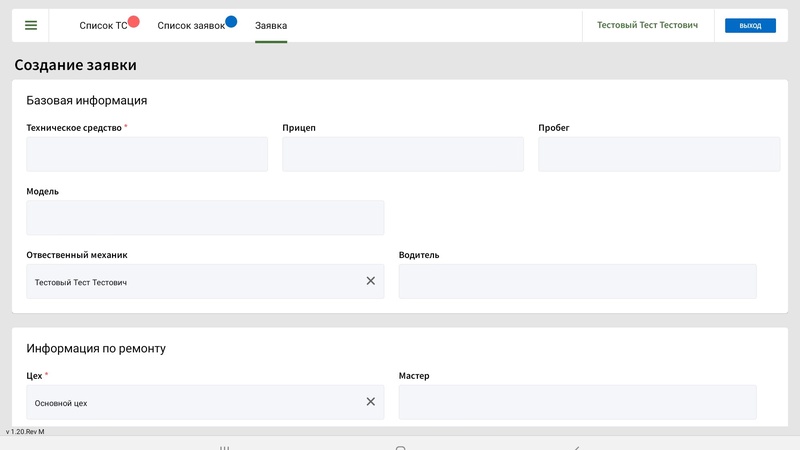
Task: Click the Пробег input field
Action: [658, 155]
